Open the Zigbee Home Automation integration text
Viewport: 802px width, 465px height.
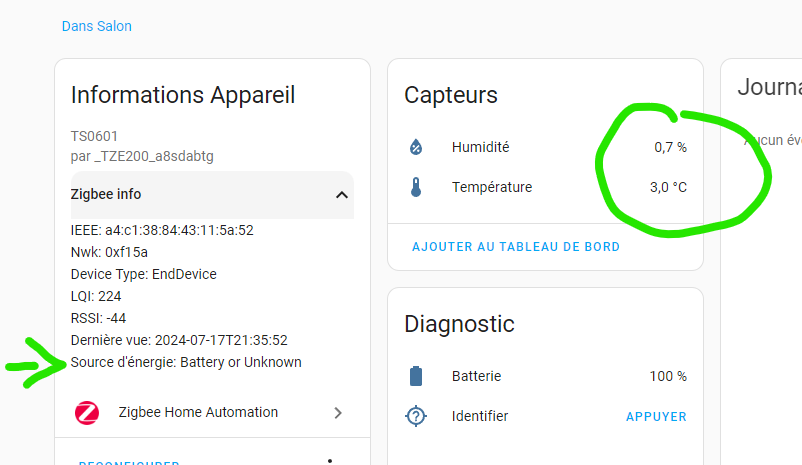coord(198,412)
